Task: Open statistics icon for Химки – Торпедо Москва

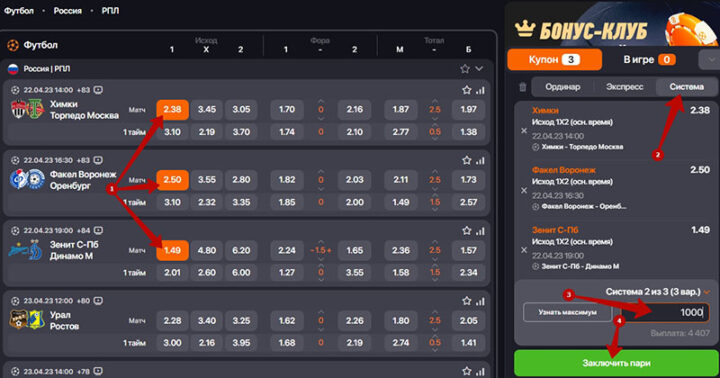Action: 480,90
